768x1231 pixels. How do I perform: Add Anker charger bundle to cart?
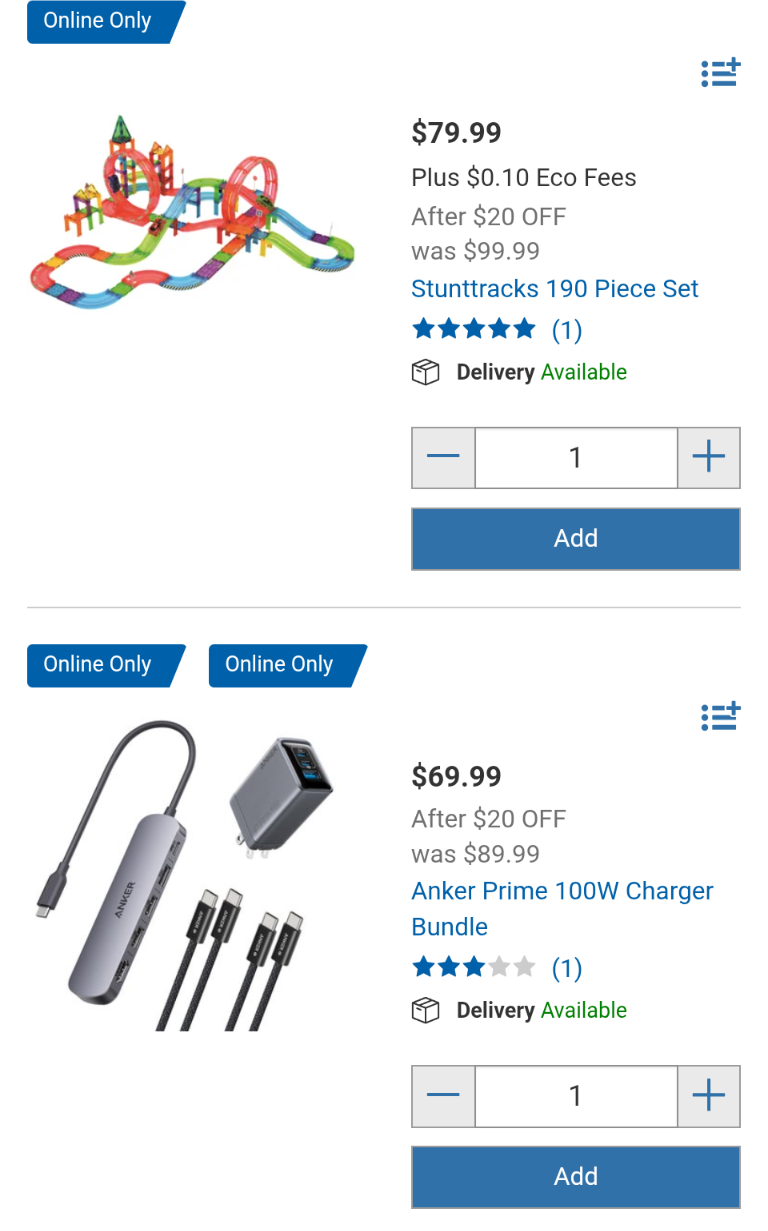(x=576, y=1177)
